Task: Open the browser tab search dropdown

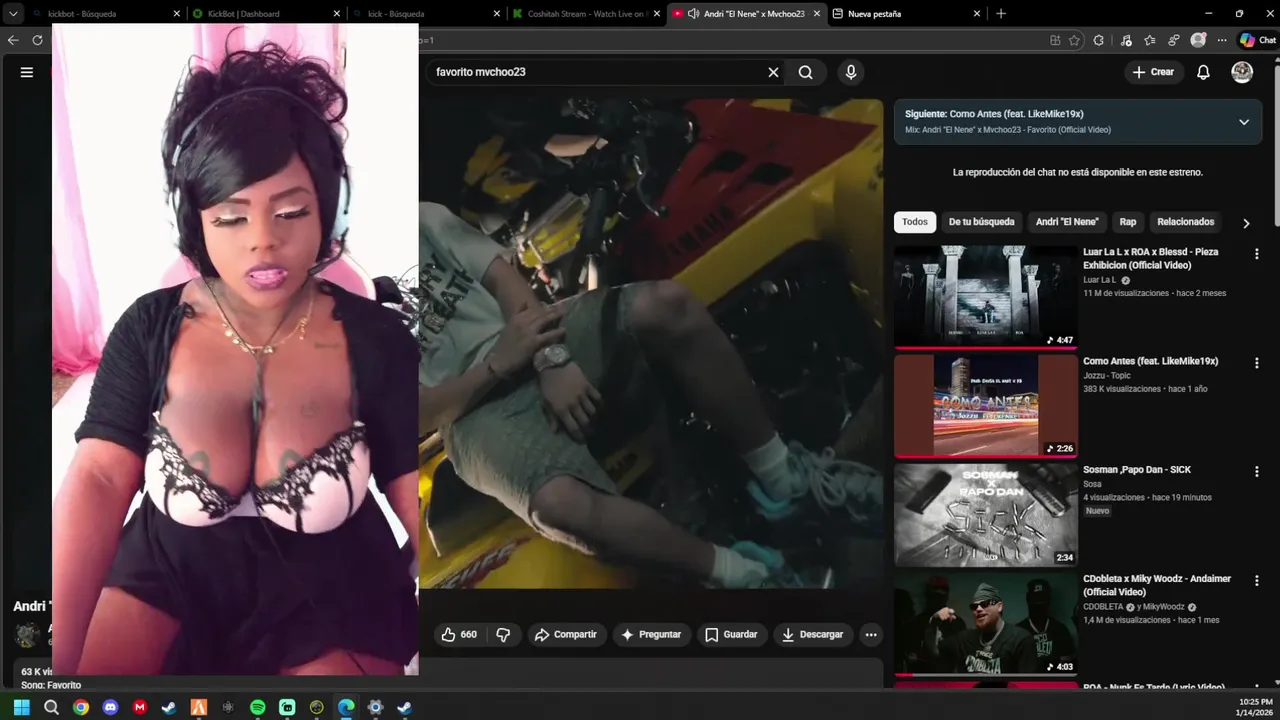Action: tap(13, 14)
